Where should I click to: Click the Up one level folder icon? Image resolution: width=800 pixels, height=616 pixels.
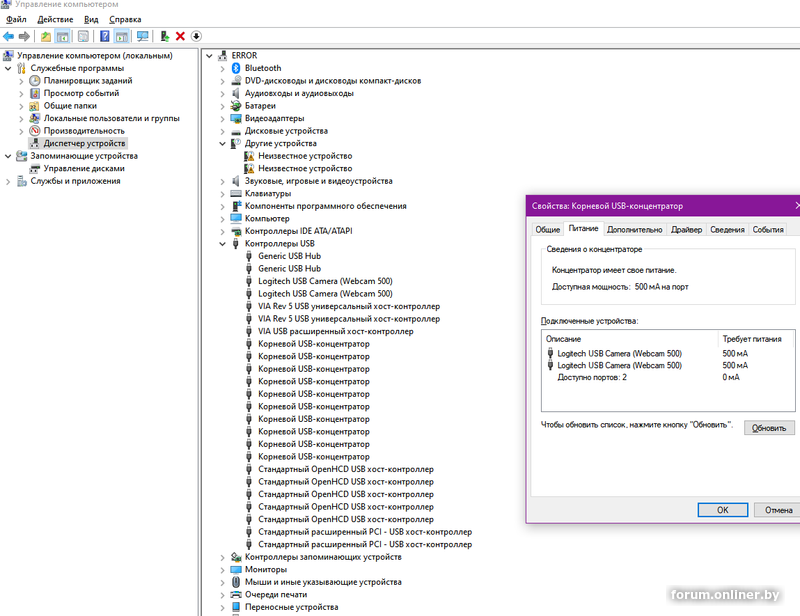pos(46,36)
